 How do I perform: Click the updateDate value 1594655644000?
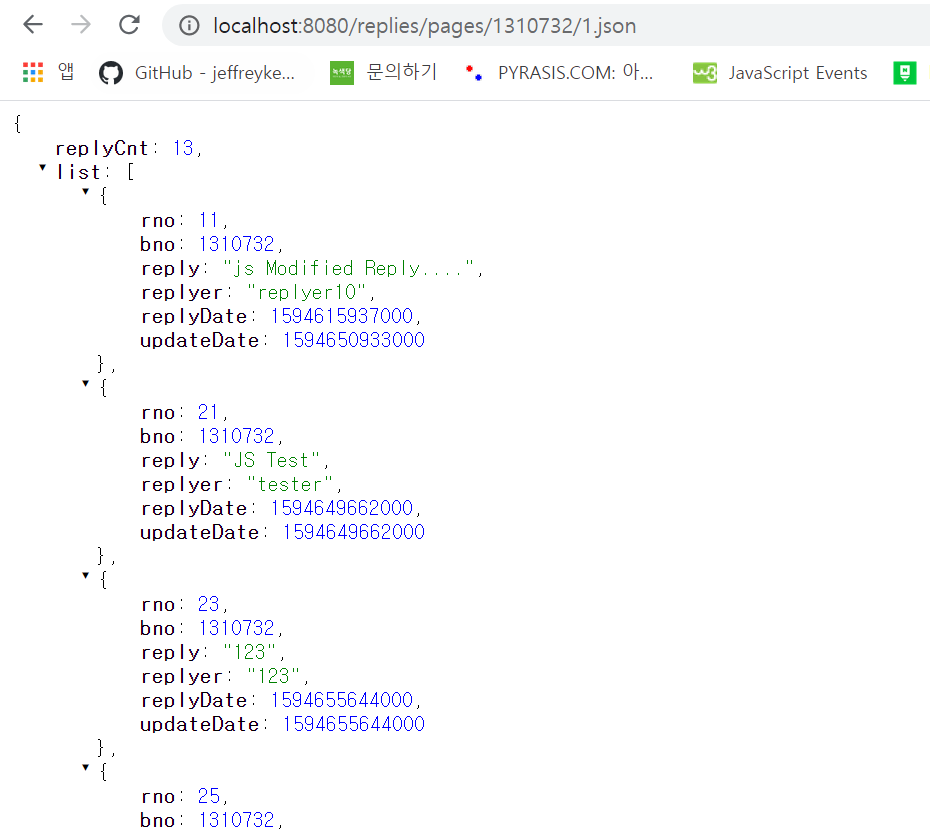pos(353,724)
